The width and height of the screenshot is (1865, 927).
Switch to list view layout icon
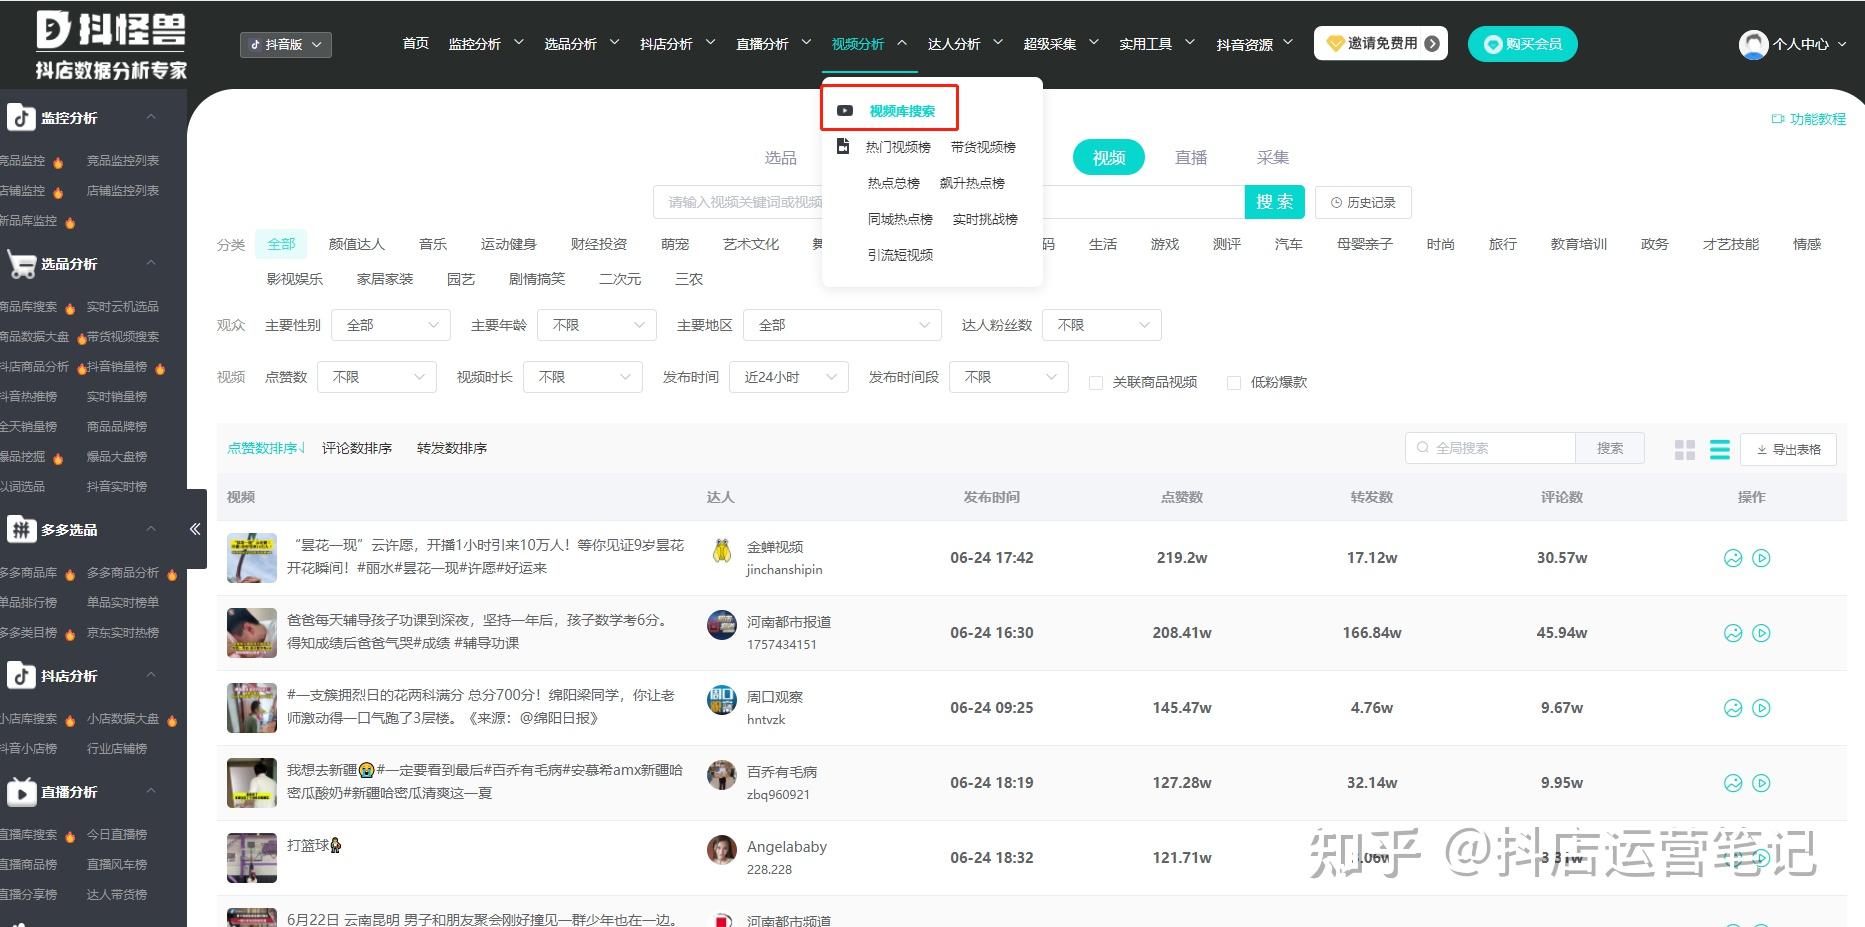1720,450
